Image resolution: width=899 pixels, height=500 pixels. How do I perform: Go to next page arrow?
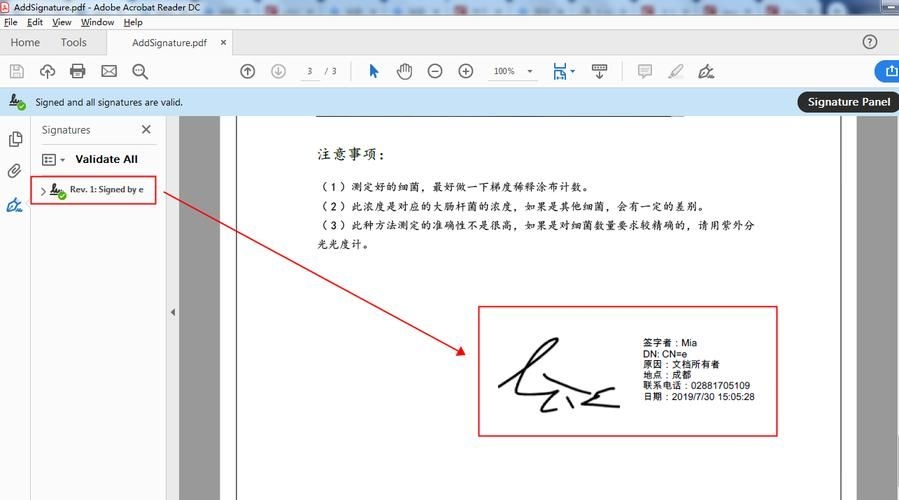278,71
